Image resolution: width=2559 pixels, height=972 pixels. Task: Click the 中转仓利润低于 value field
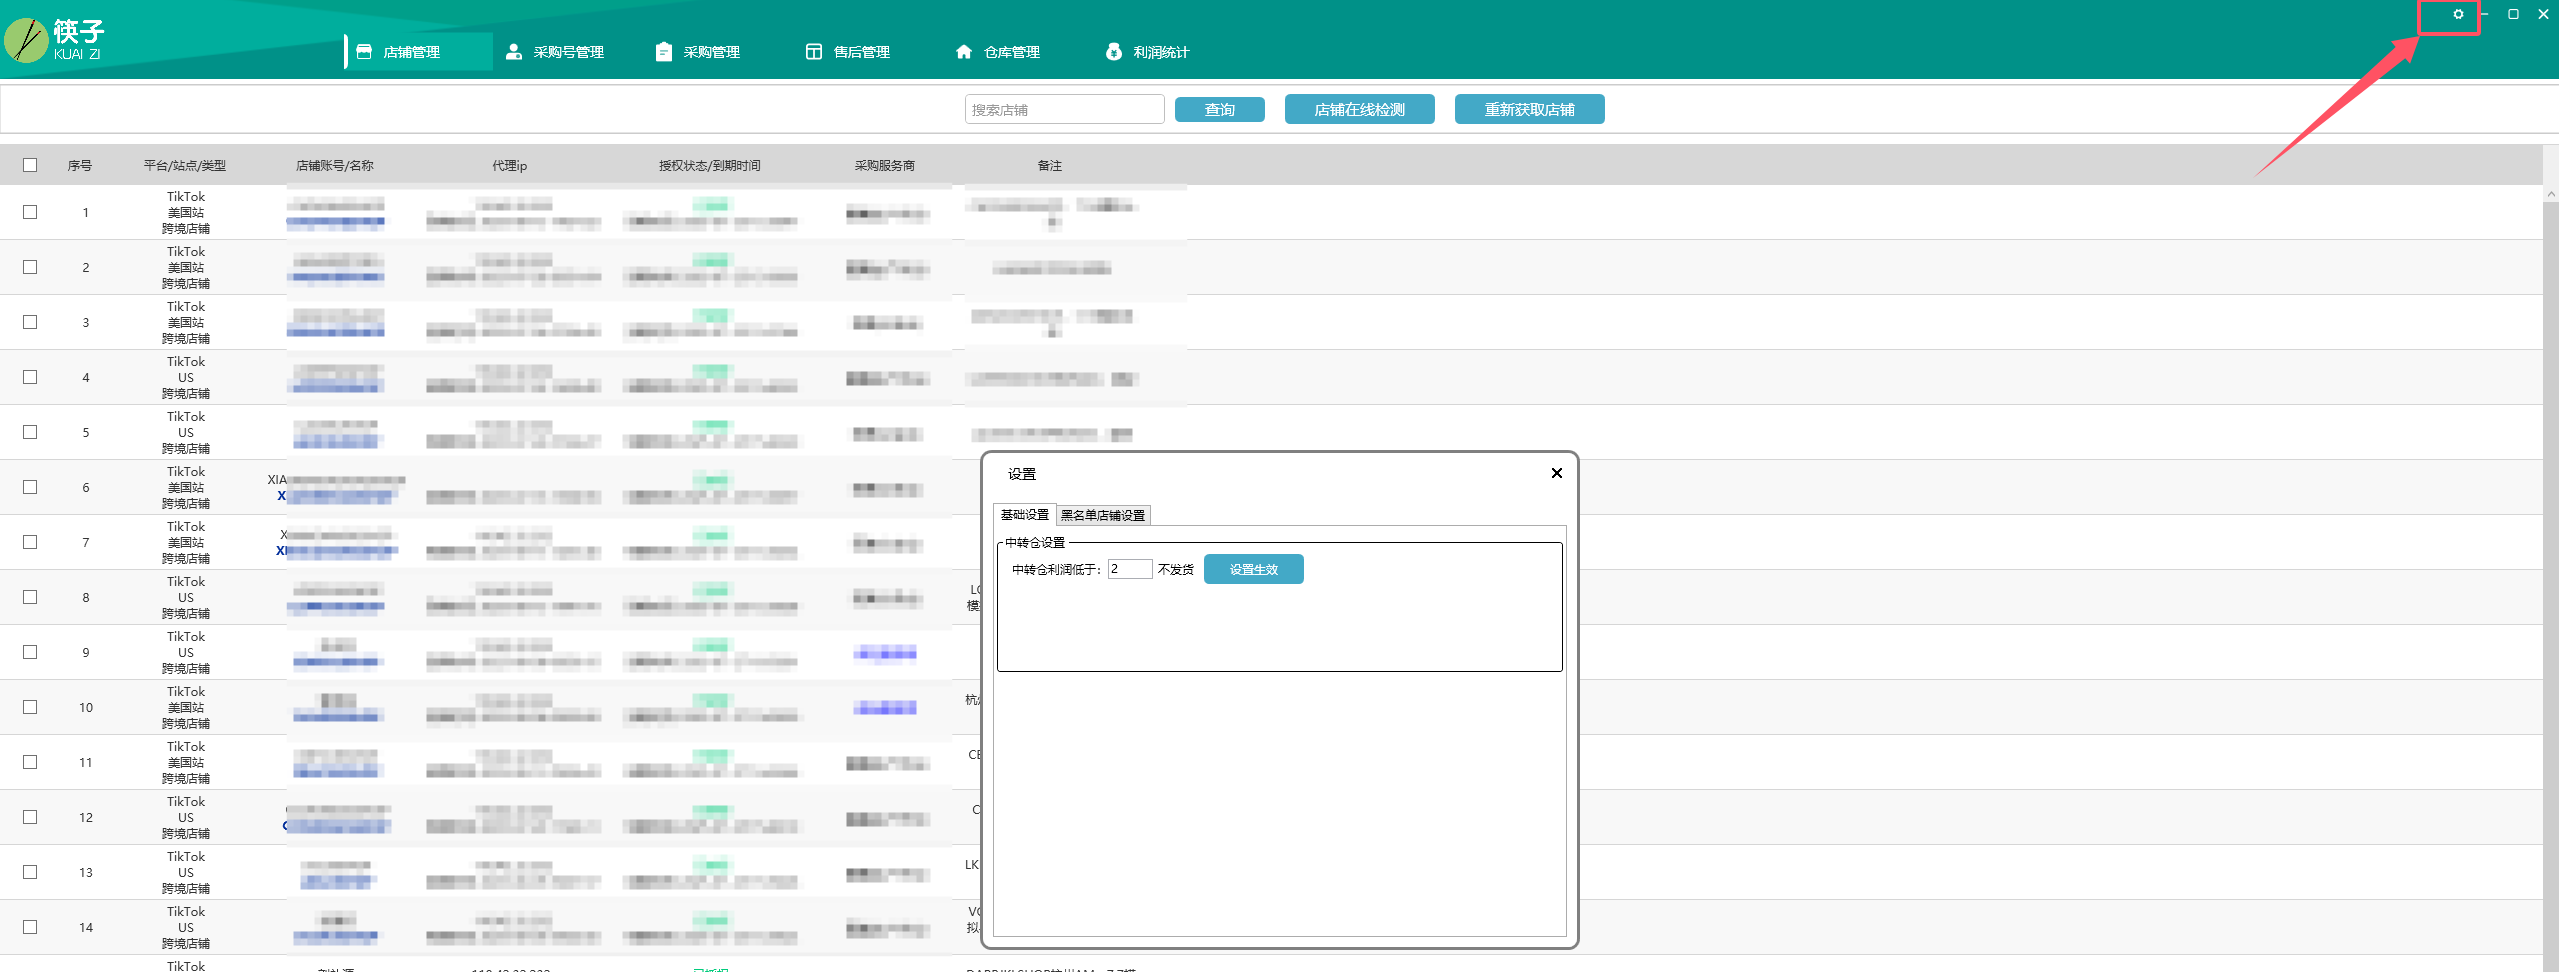tap(1129, 569)
